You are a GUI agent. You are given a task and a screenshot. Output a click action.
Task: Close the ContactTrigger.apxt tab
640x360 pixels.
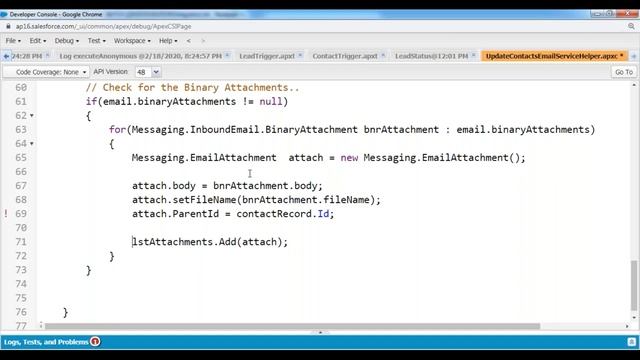tap(383, 55)
